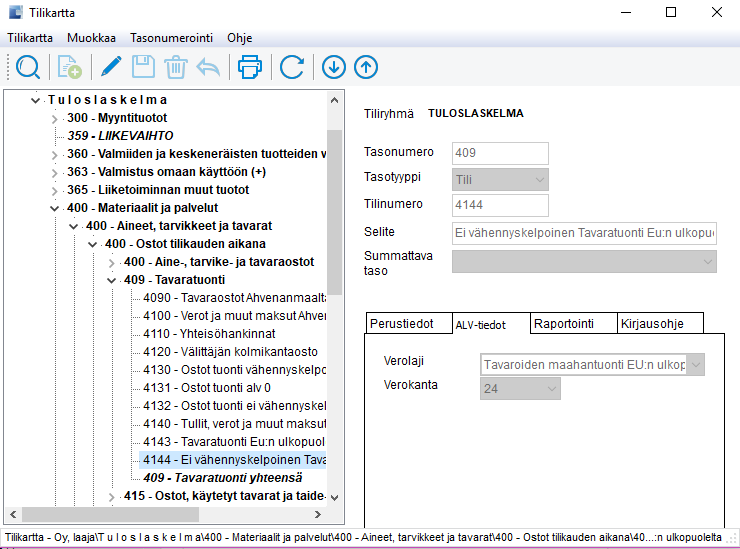Image resolution: width=740 pixels, height=549 pixels.
Task: Open the Ohje menu
Action: pos(240,38)
